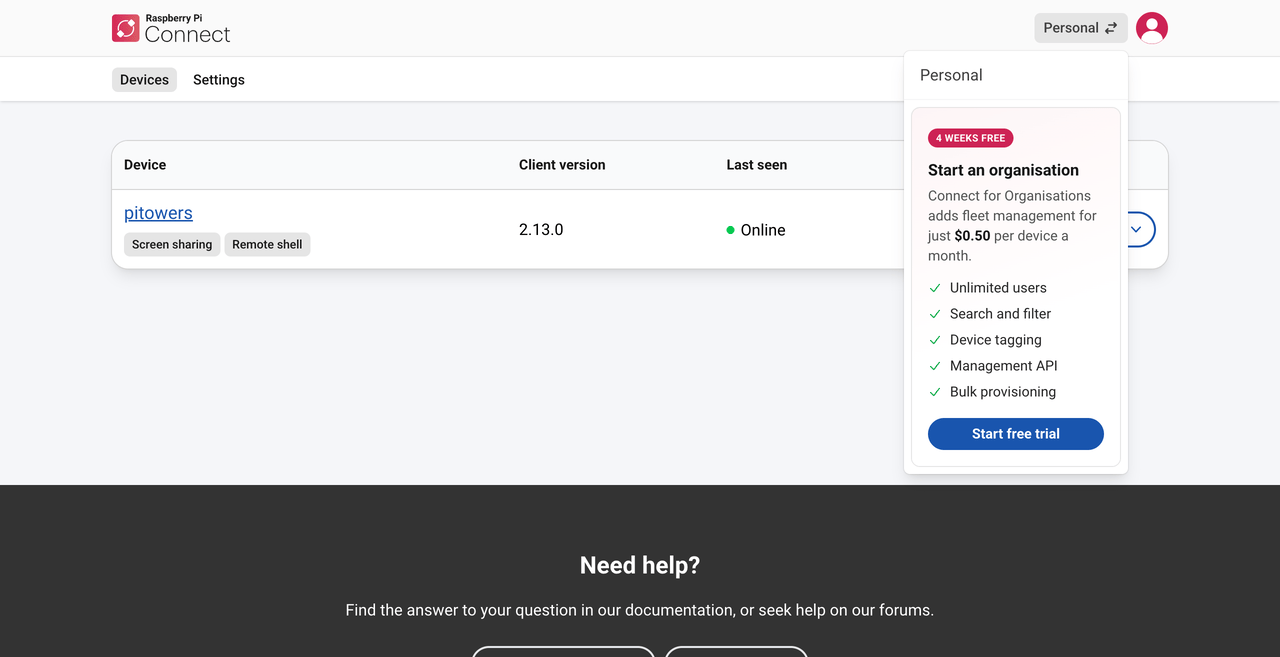Click the 2.13.0 client version value
The image size is (1280, 657).
point(541,230)
